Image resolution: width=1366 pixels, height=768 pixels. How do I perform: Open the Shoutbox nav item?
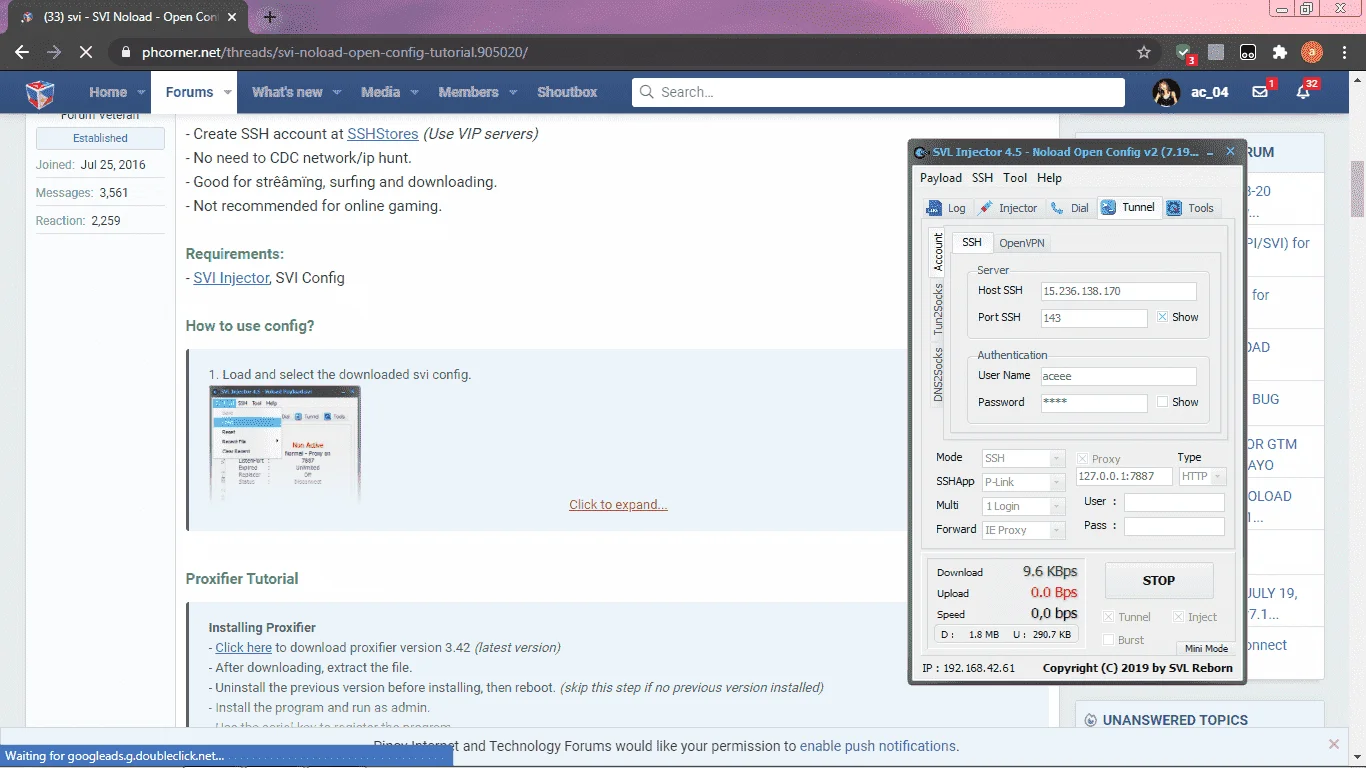pos(567,92)
